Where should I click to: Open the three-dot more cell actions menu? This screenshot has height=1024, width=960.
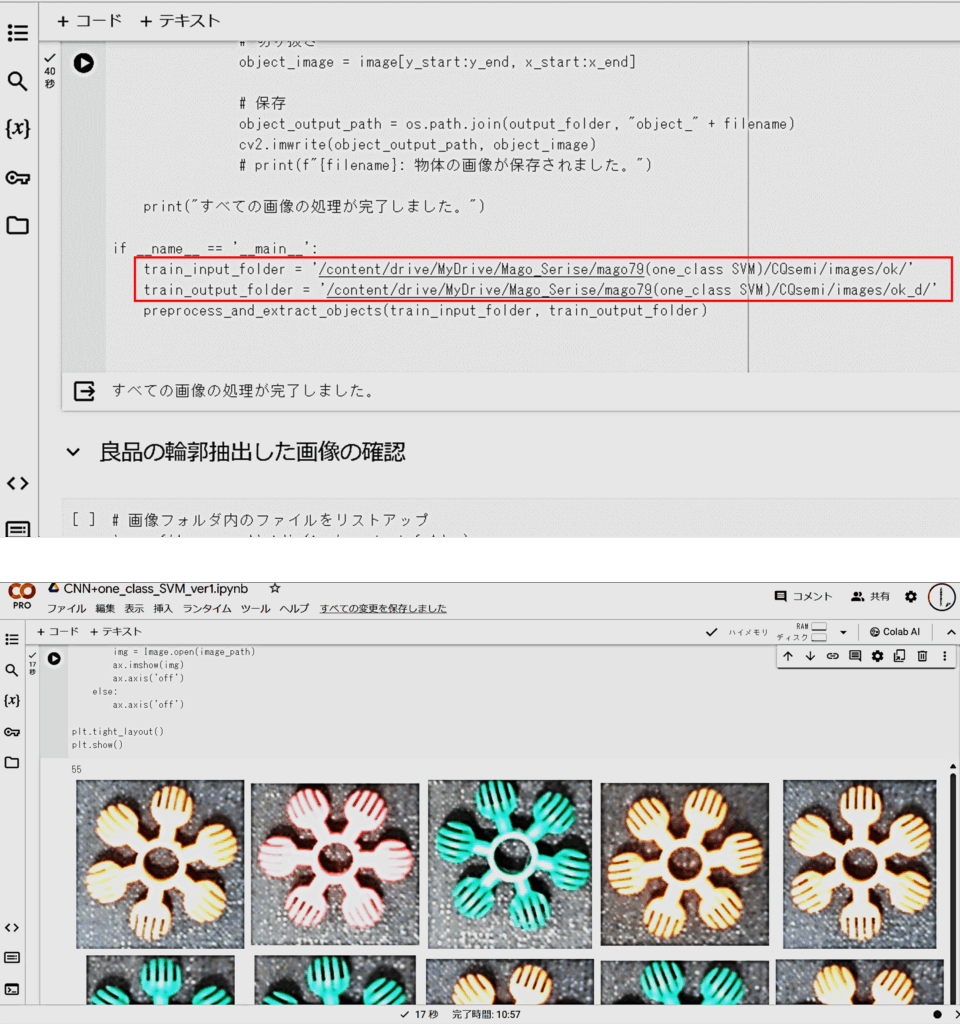pos(944,656)
